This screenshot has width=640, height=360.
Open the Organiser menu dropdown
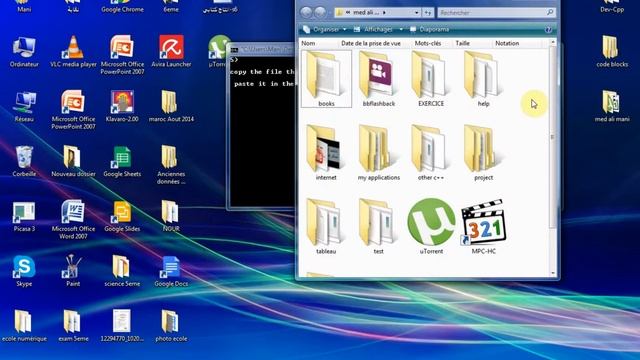pos(325,29)
